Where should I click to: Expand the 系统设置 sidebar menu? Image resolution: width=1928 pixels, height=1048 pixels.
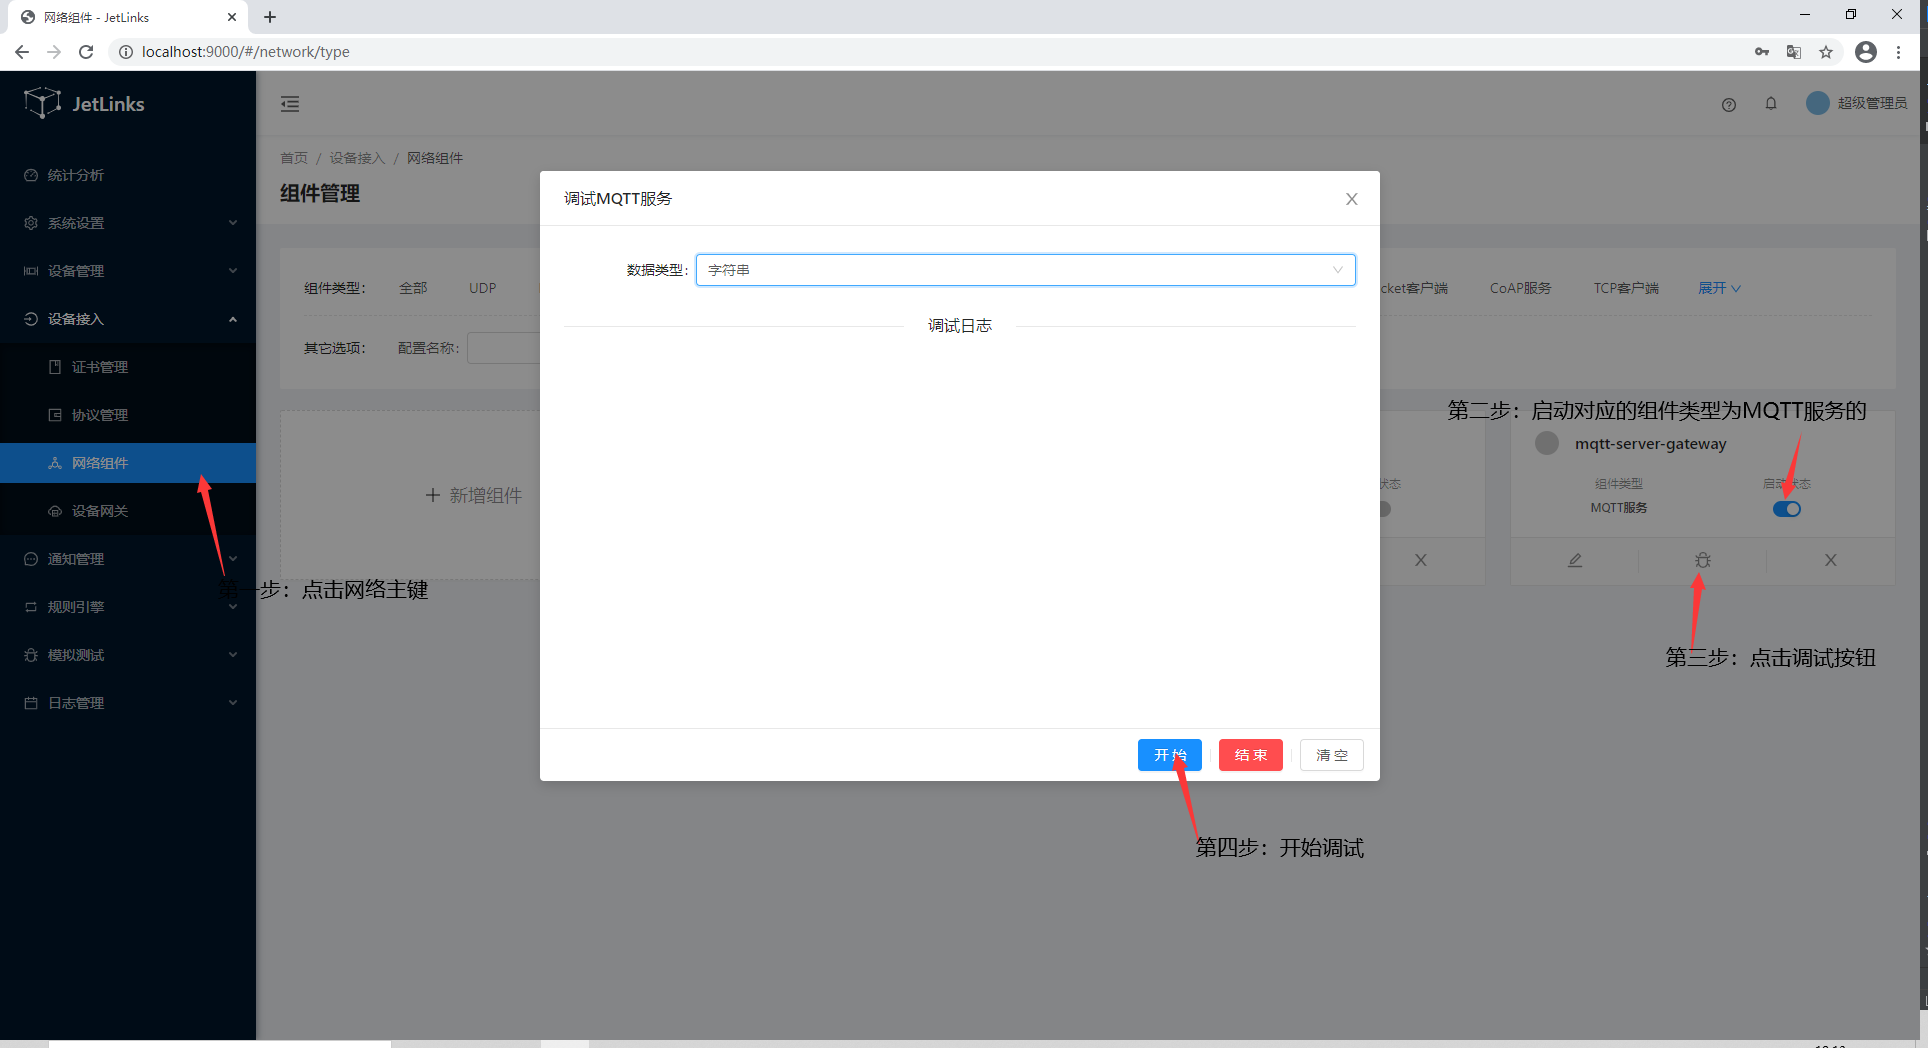(128, 223)
